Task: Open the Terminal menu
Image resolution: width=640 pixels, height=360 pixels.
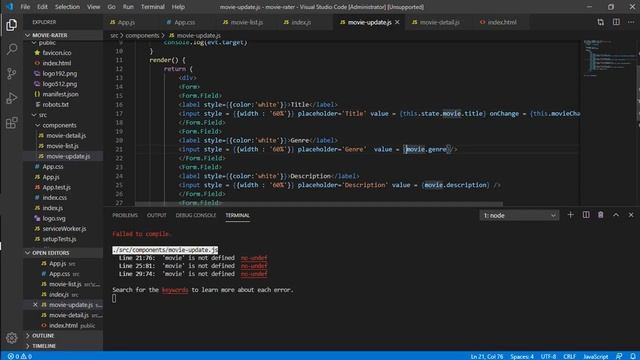Action: coord(152,7)
